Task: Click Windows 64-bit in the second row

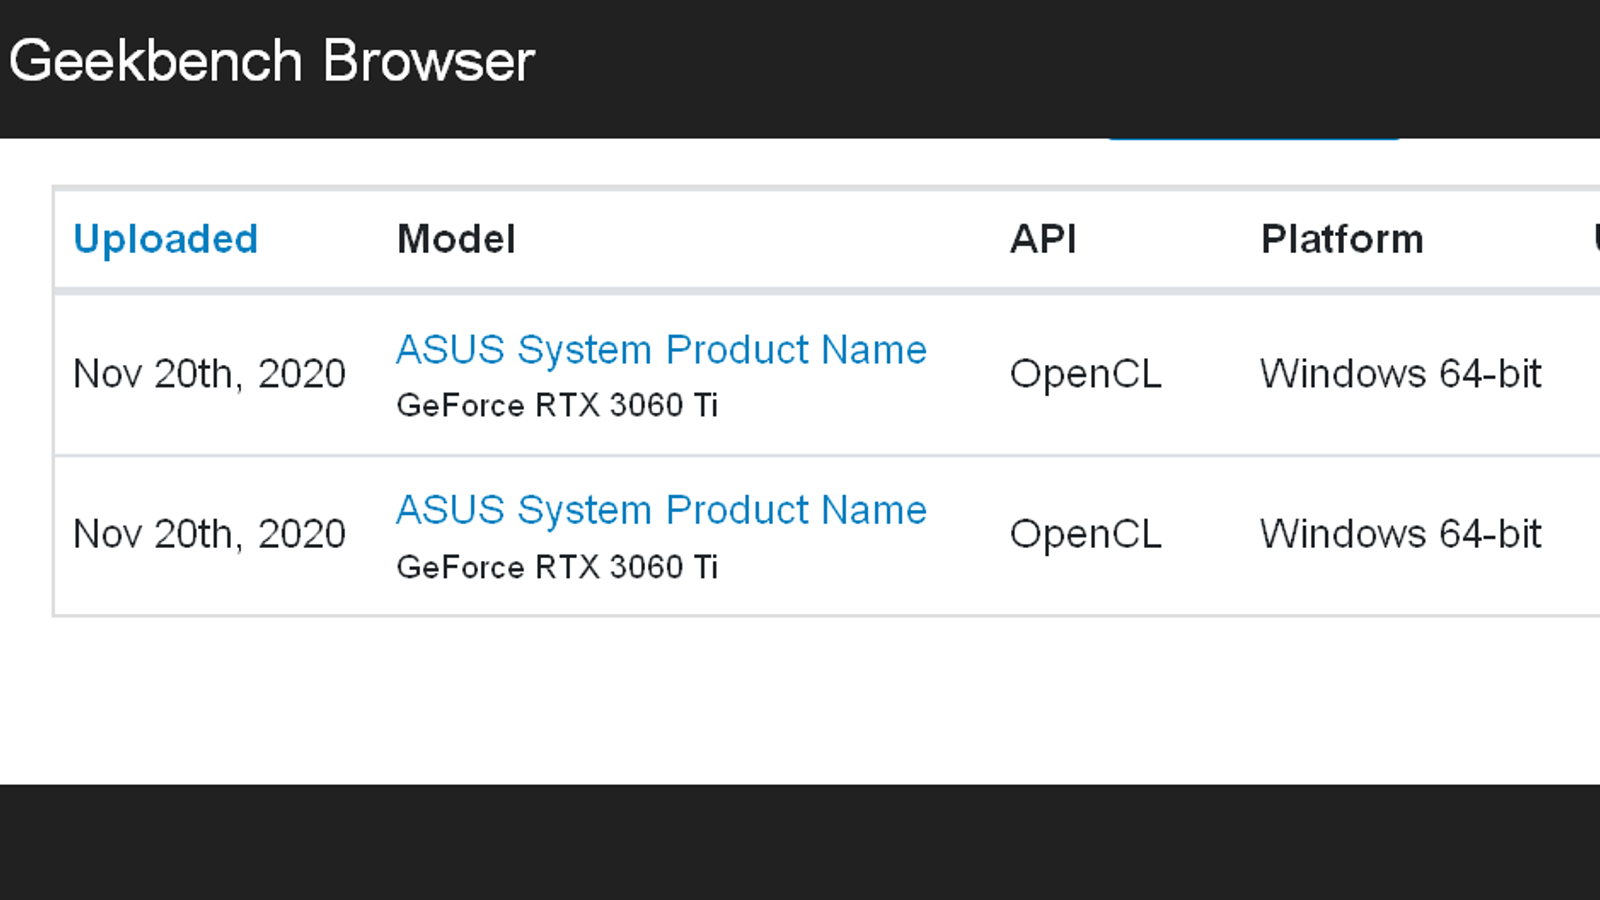Action: (x=1400, y=534)
